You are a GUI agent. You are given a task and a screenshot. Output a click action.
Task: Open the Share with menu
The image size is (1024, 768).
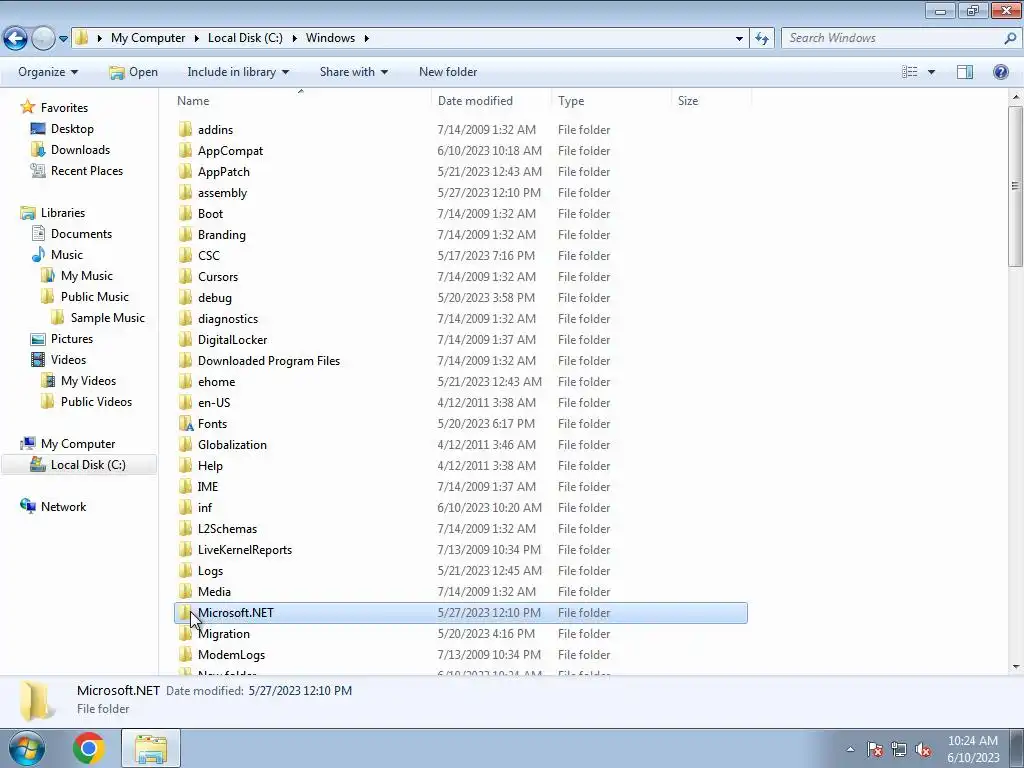[353, 72]
